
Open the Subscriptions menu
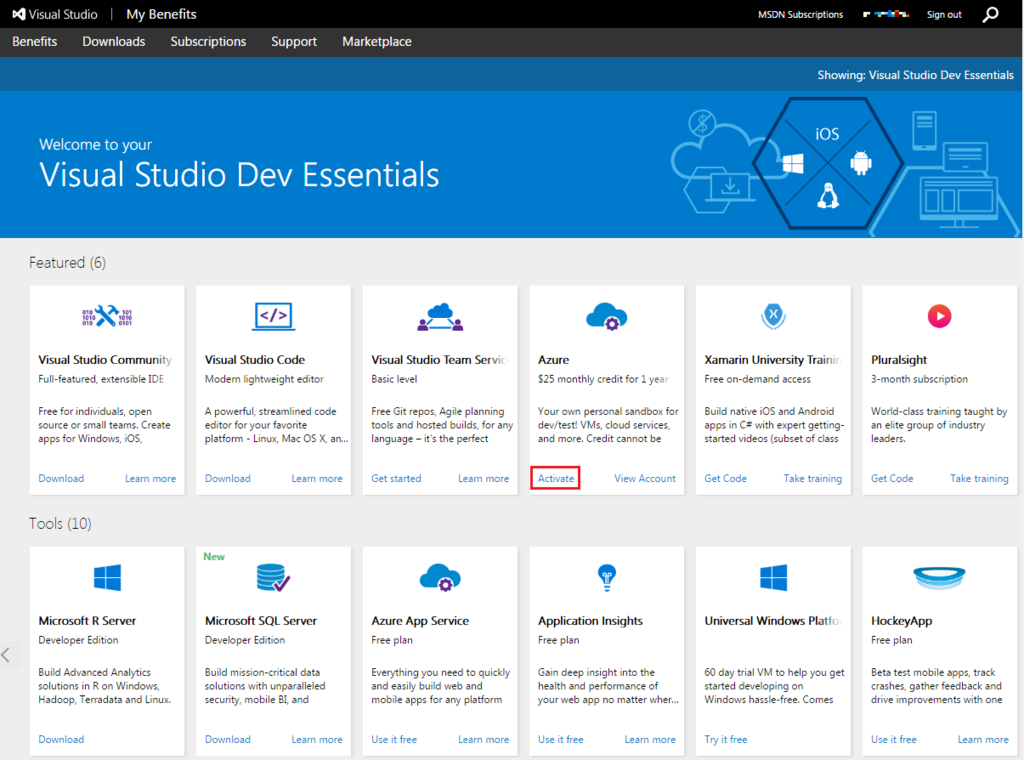coord(208,42)
